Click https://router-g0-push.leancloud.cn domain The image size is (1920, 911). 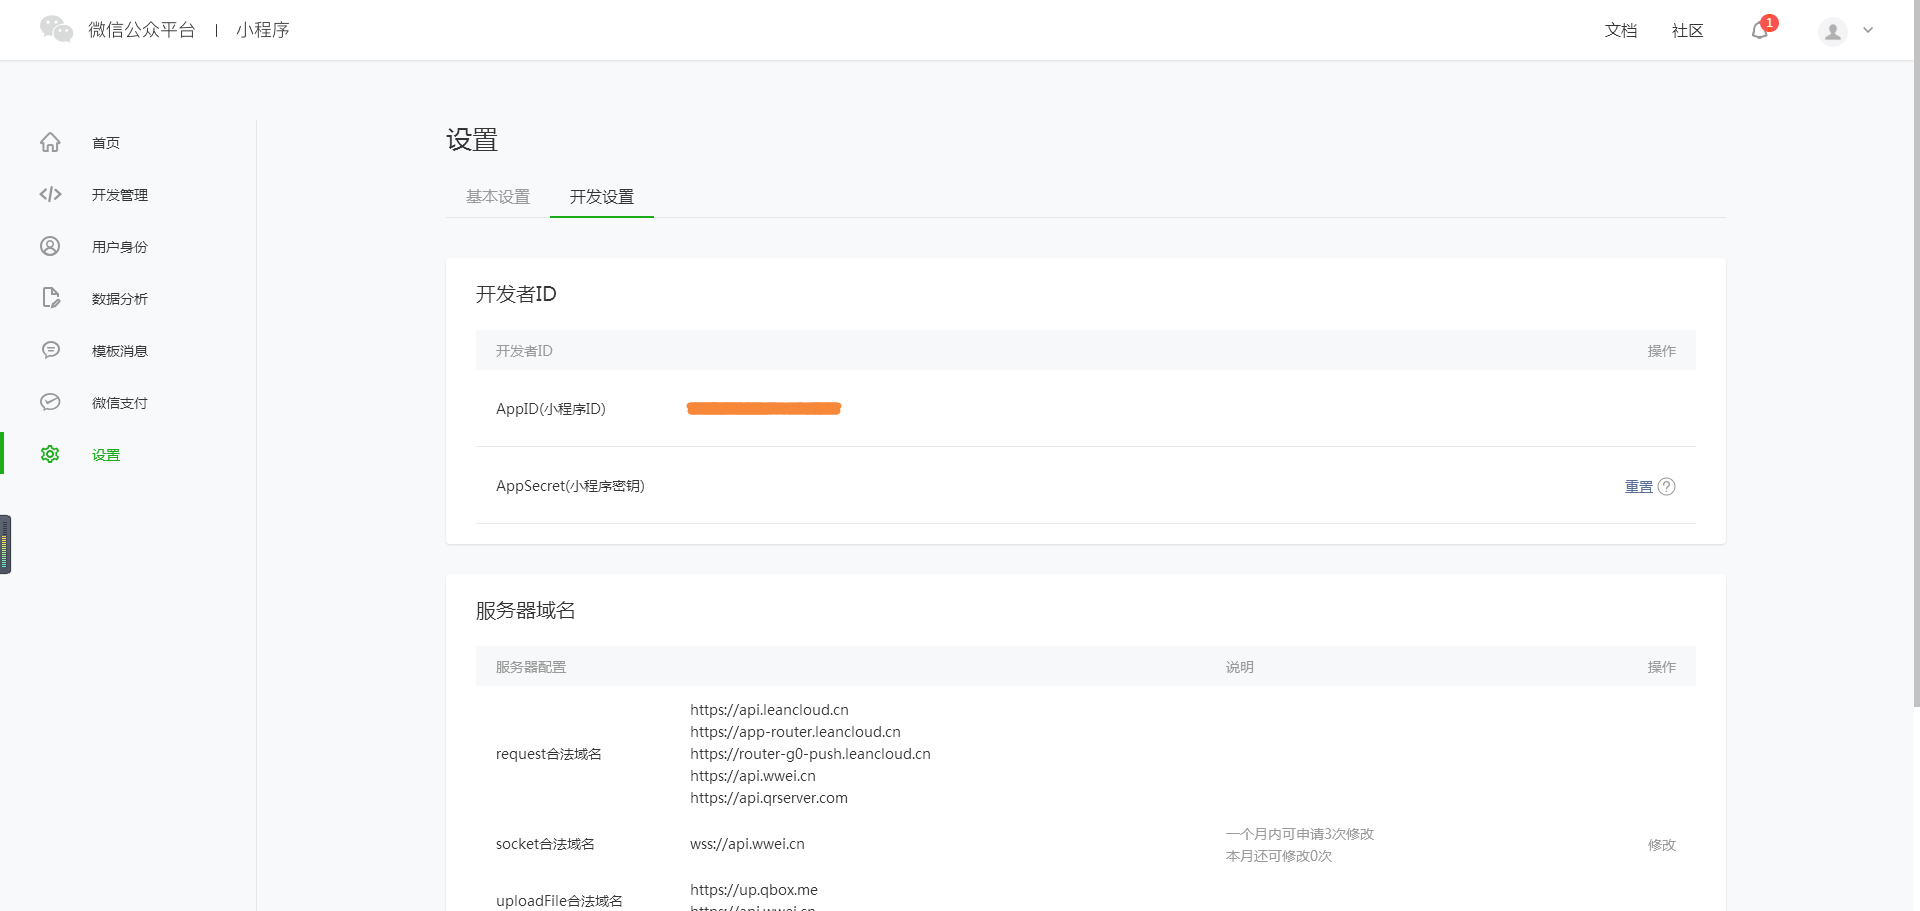tap(810, 754)
